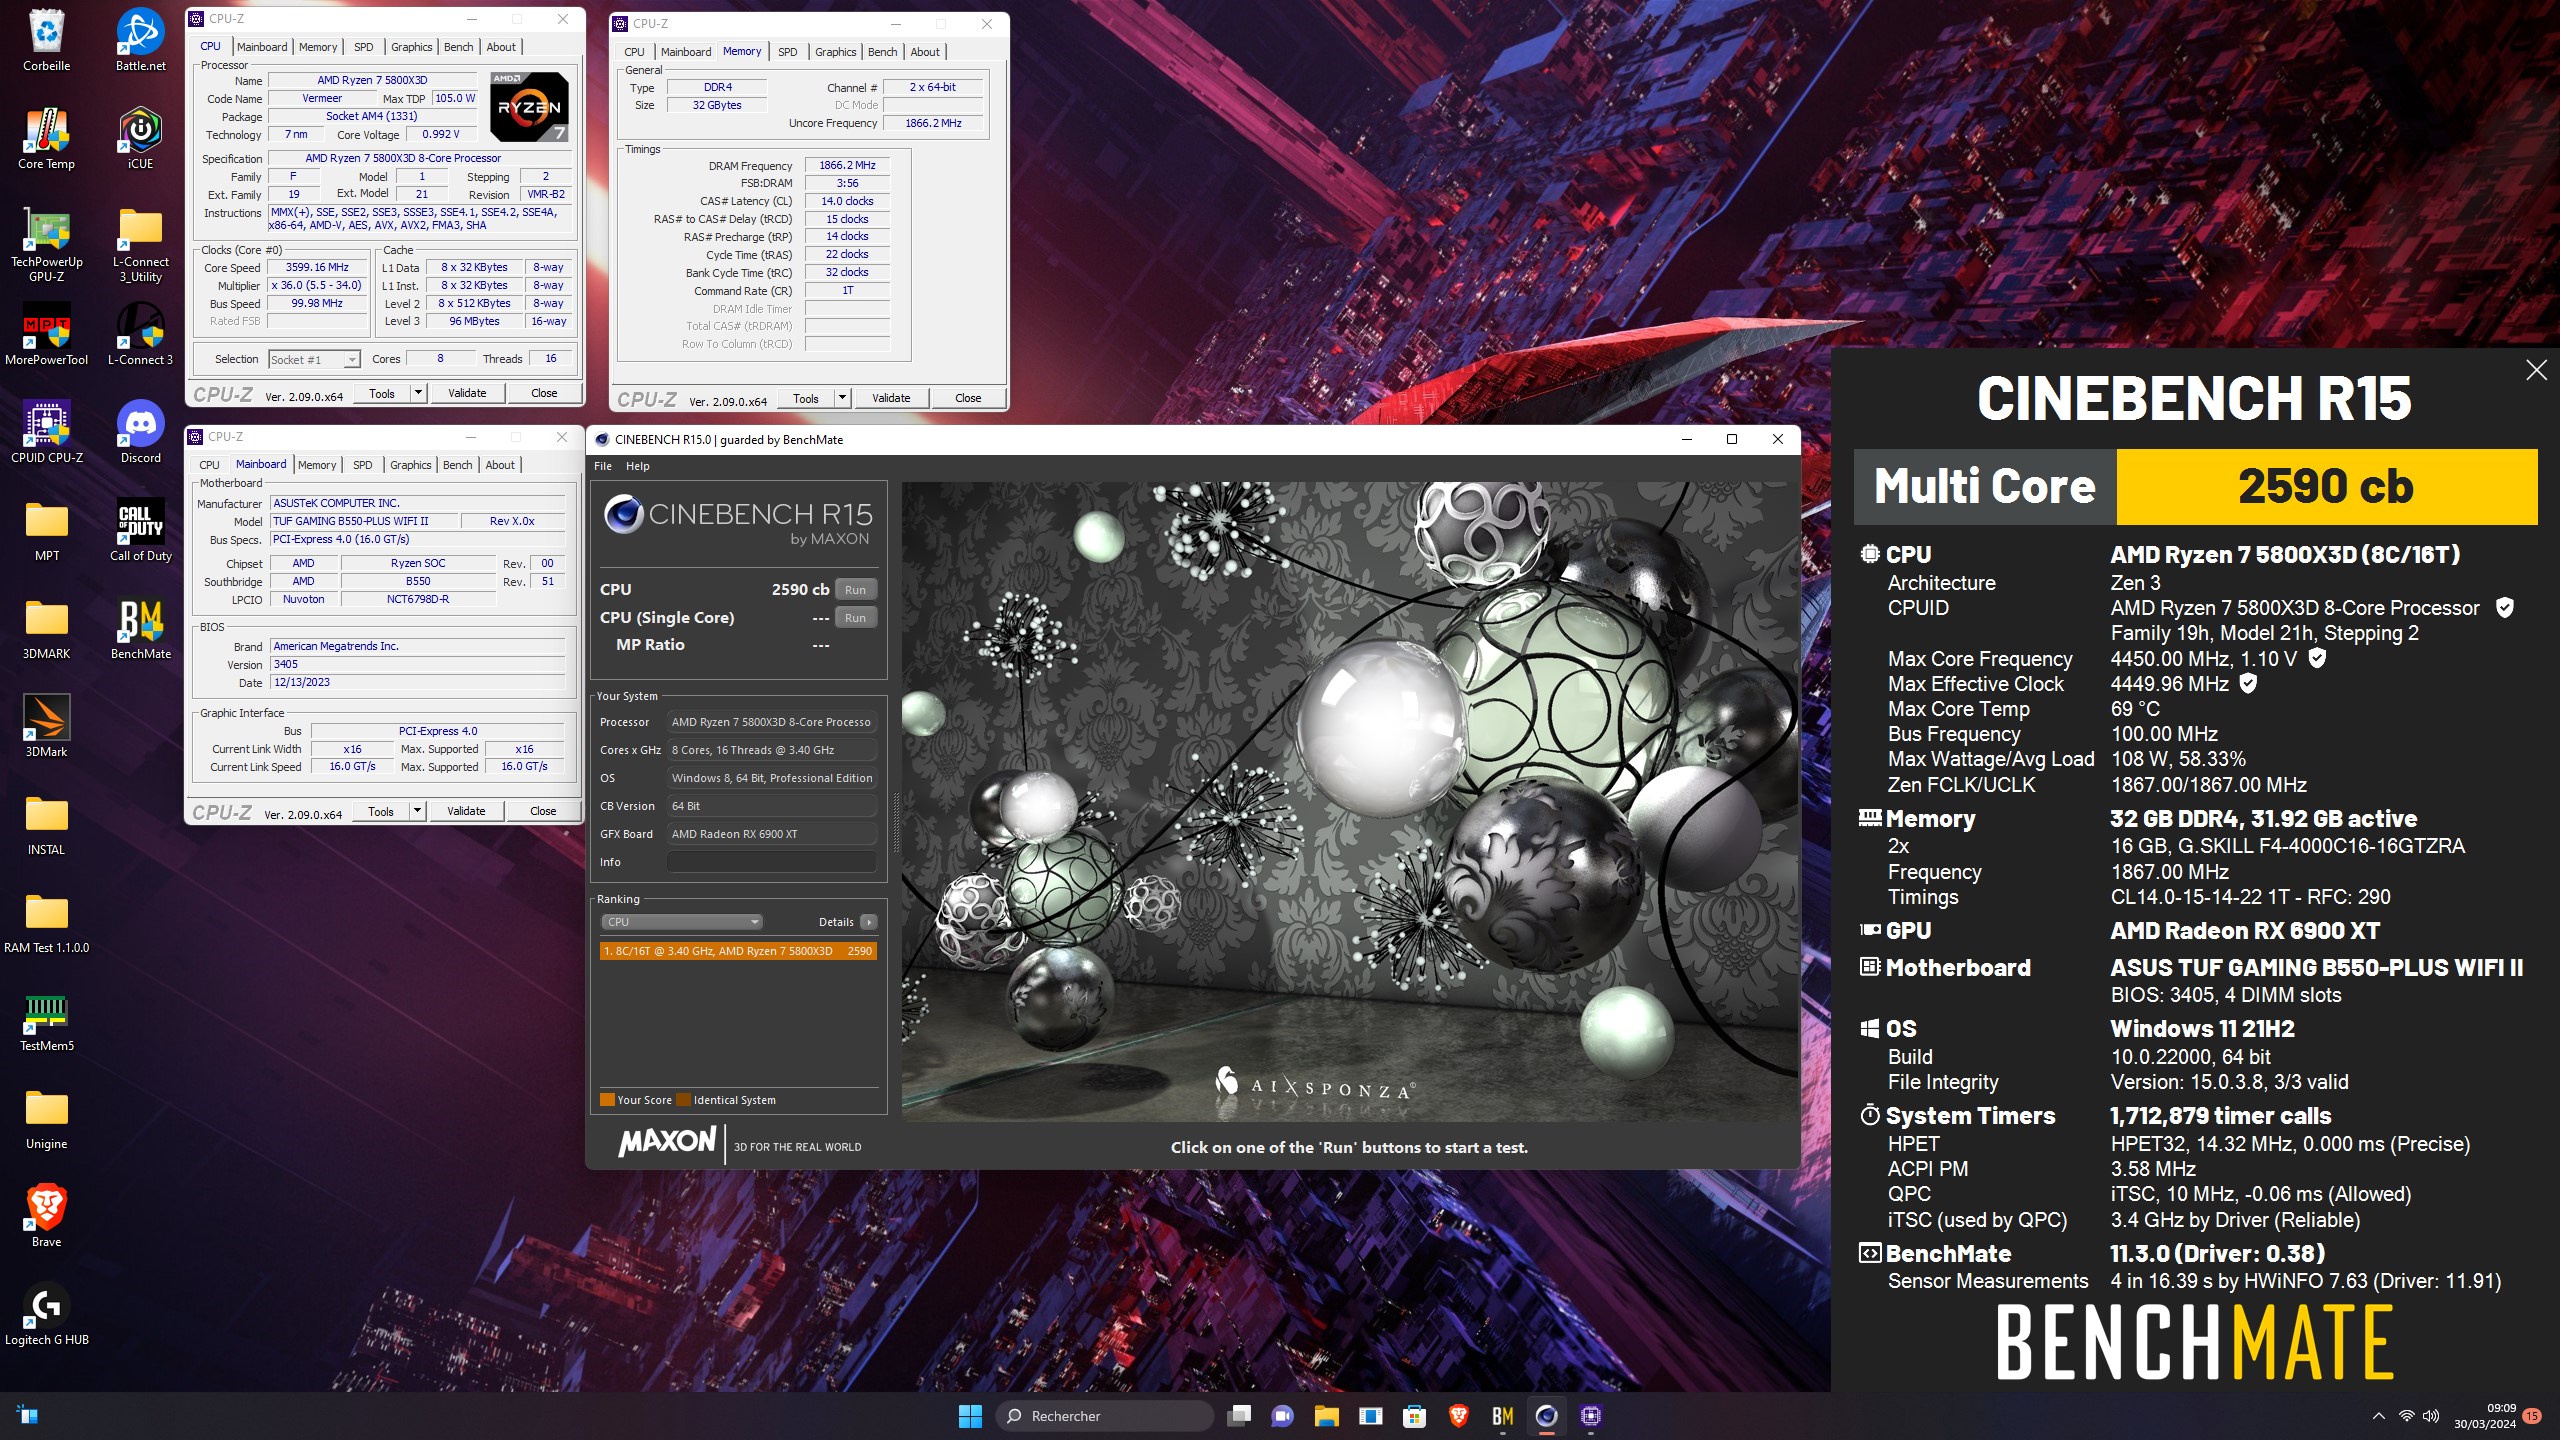
Task: Expand the Socket #1 selection dropdown
Action: [x=352, y=360]
